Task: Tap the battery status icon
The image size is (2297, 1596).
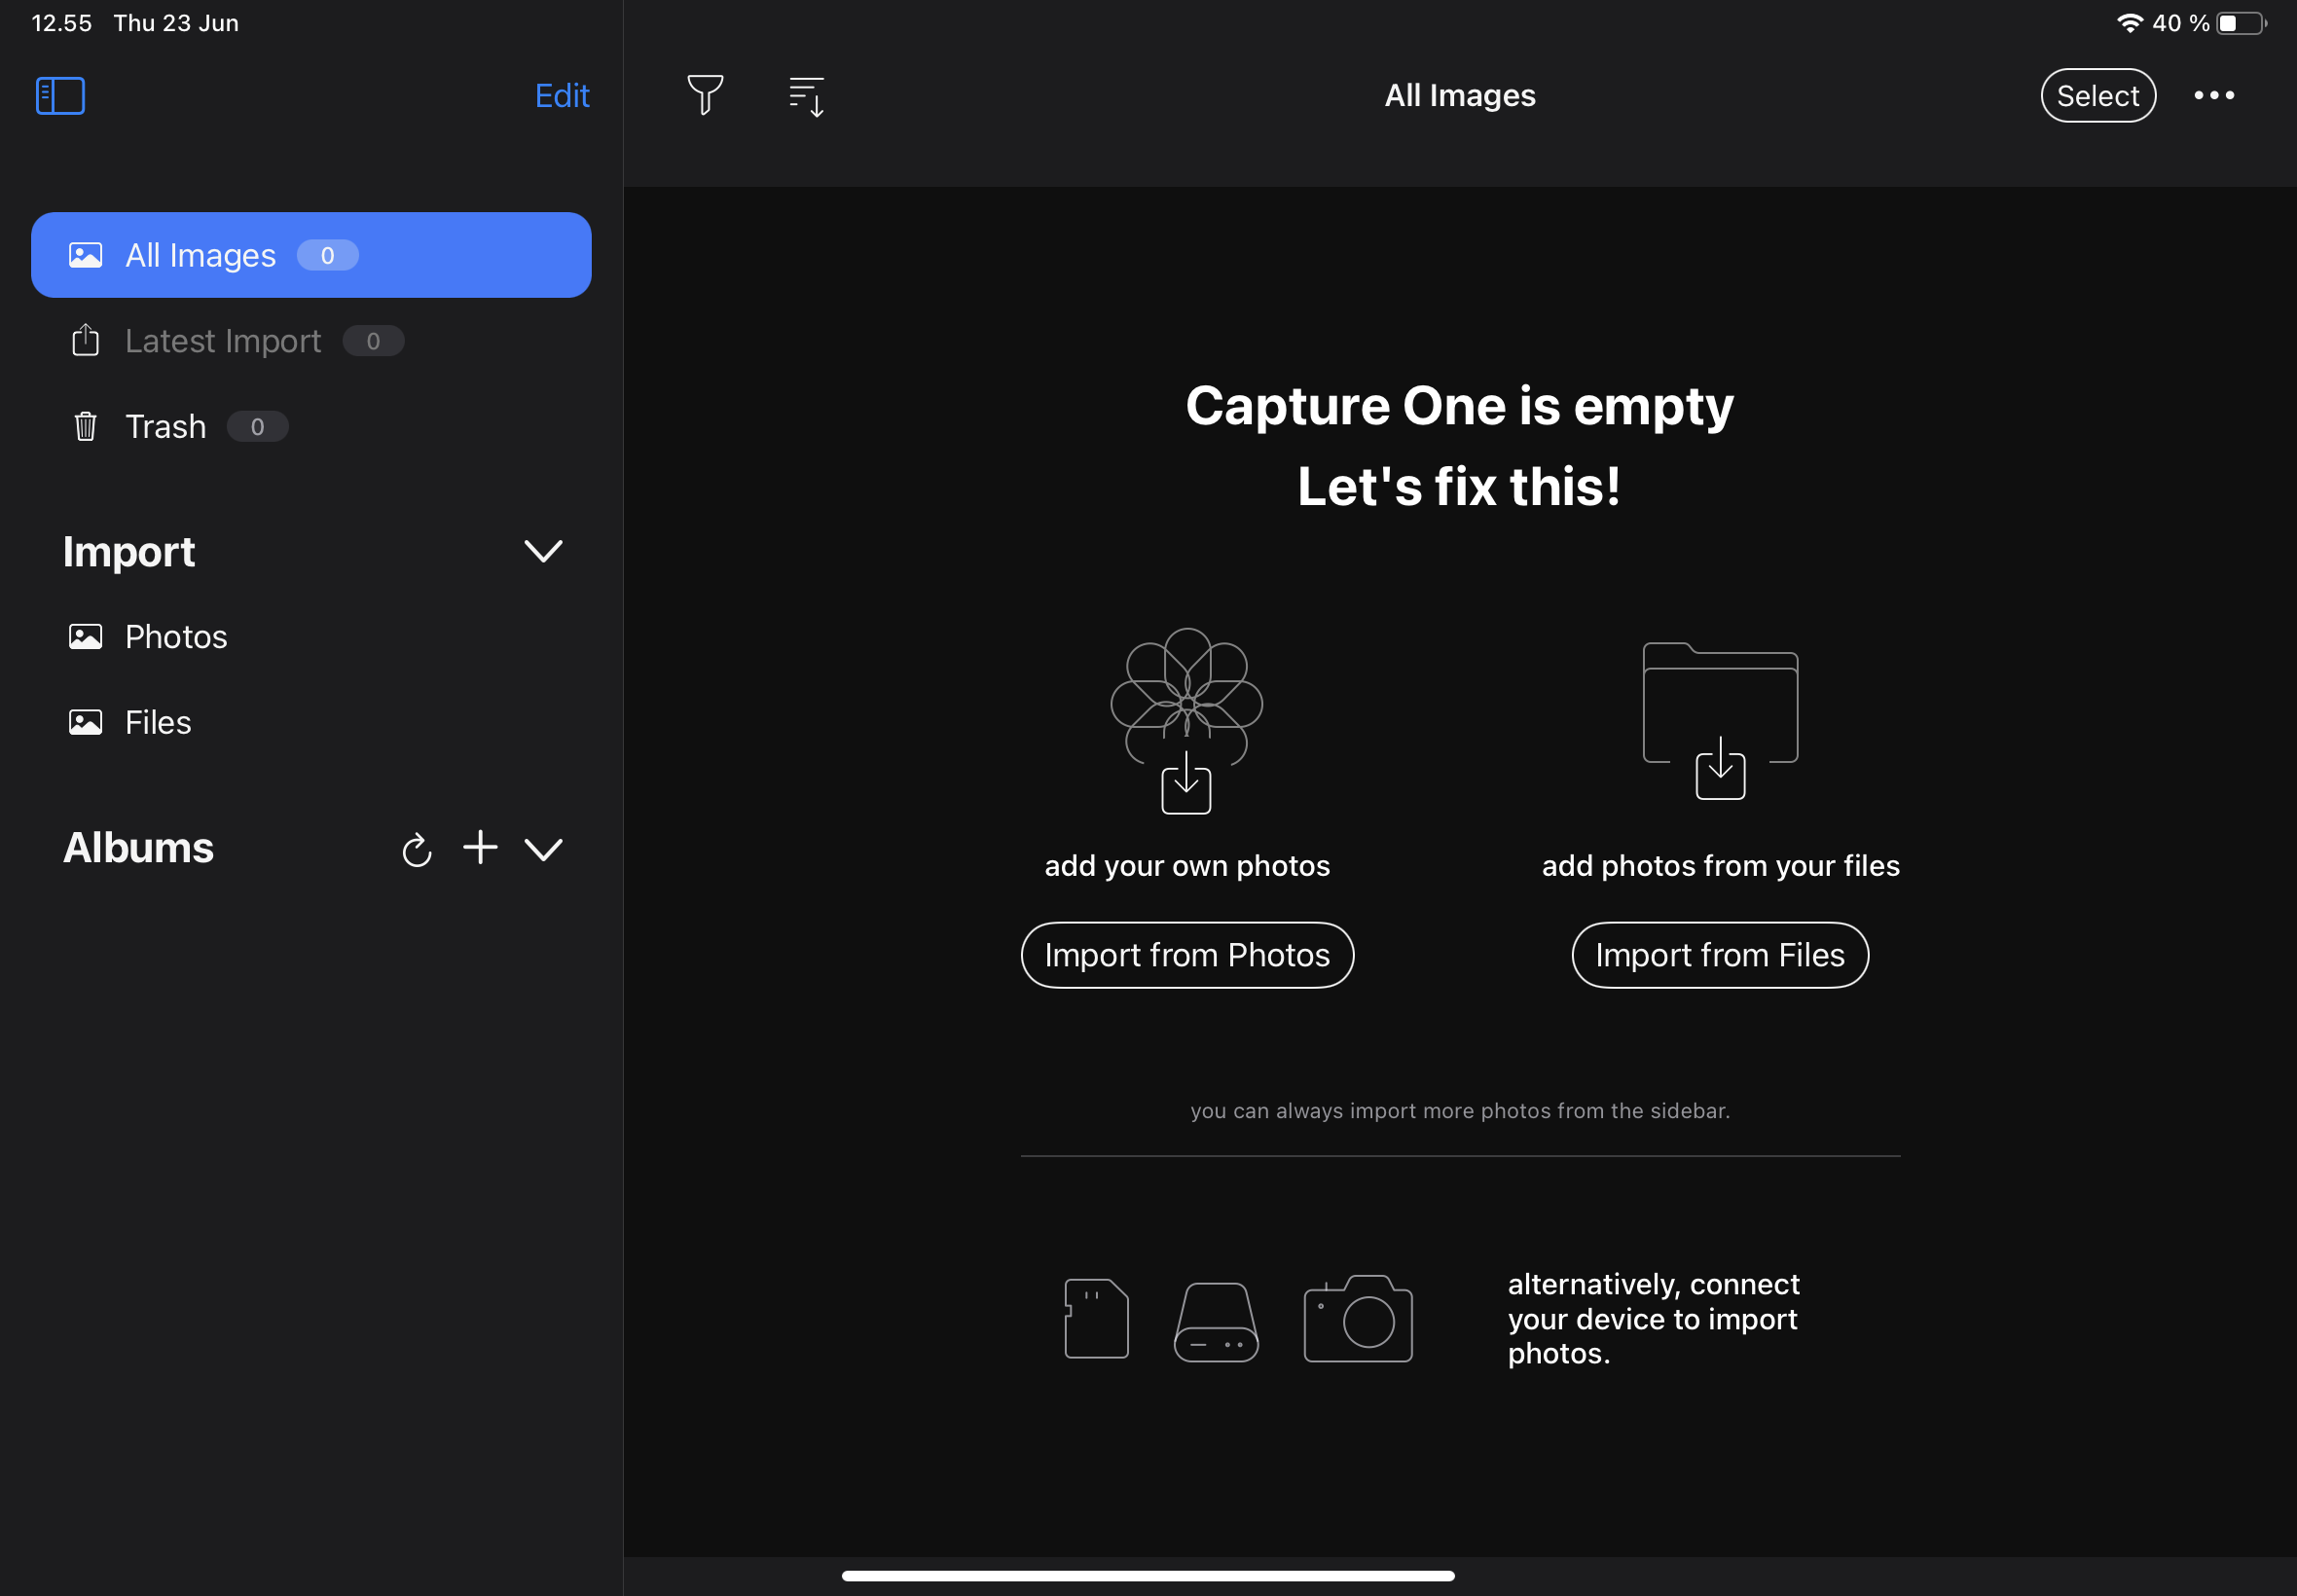Action: (2241, 23)
